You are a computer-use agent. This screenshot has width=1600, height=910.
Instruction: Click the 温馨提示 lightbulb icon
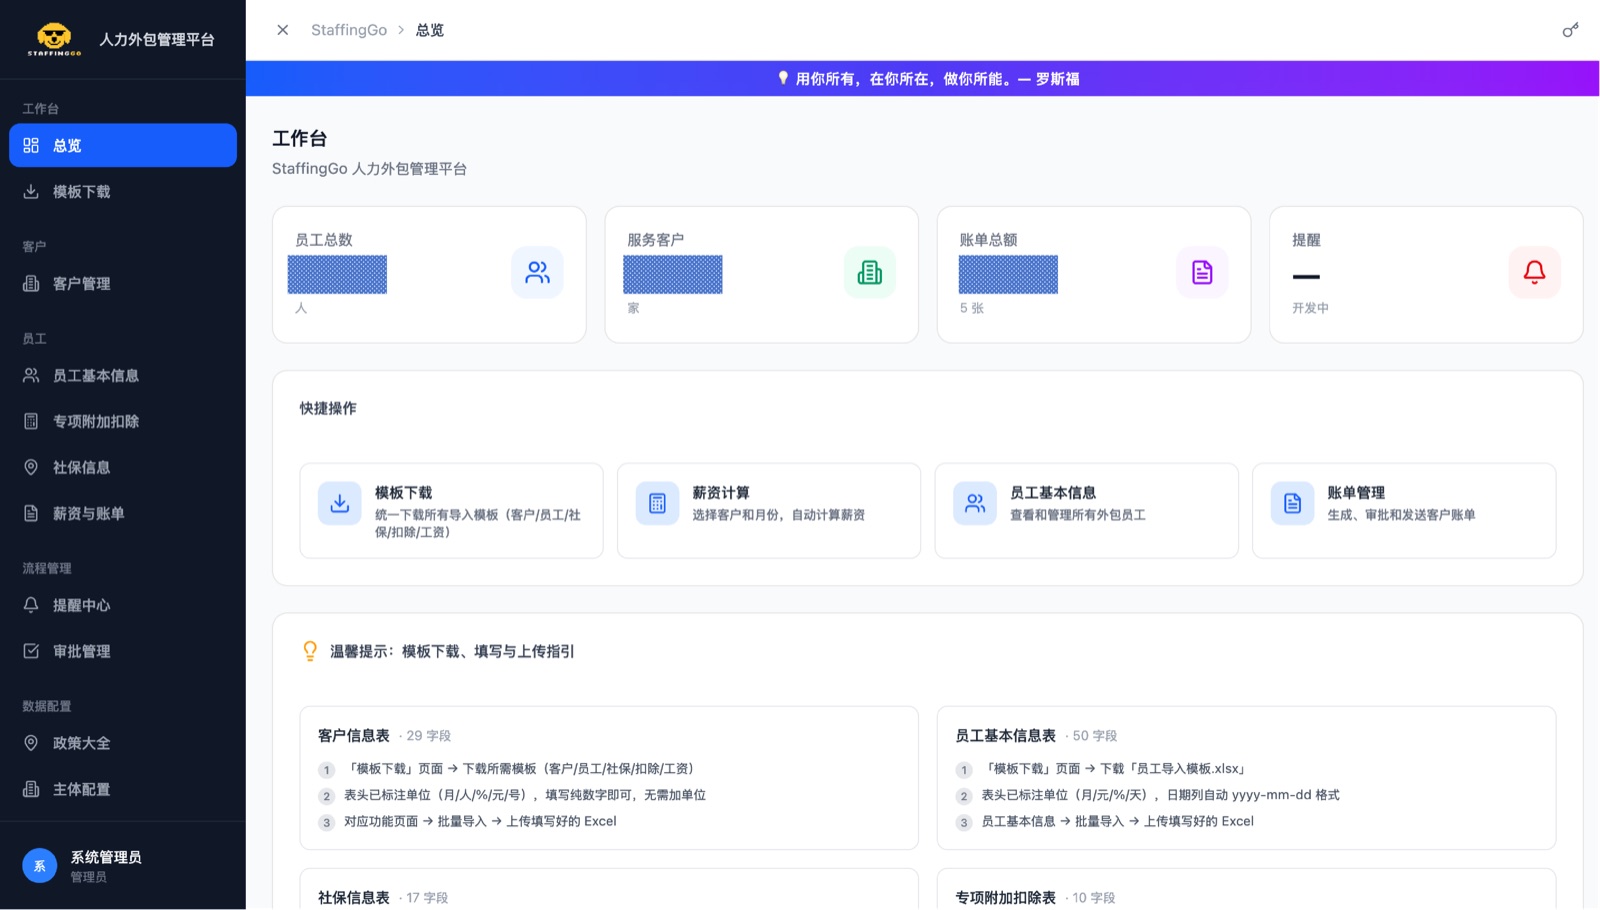point(310,651)
